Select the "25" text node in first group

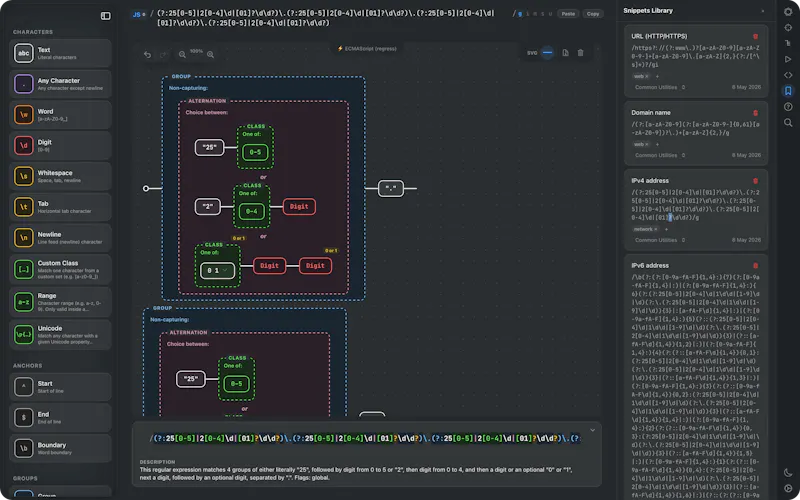[209, 147]
